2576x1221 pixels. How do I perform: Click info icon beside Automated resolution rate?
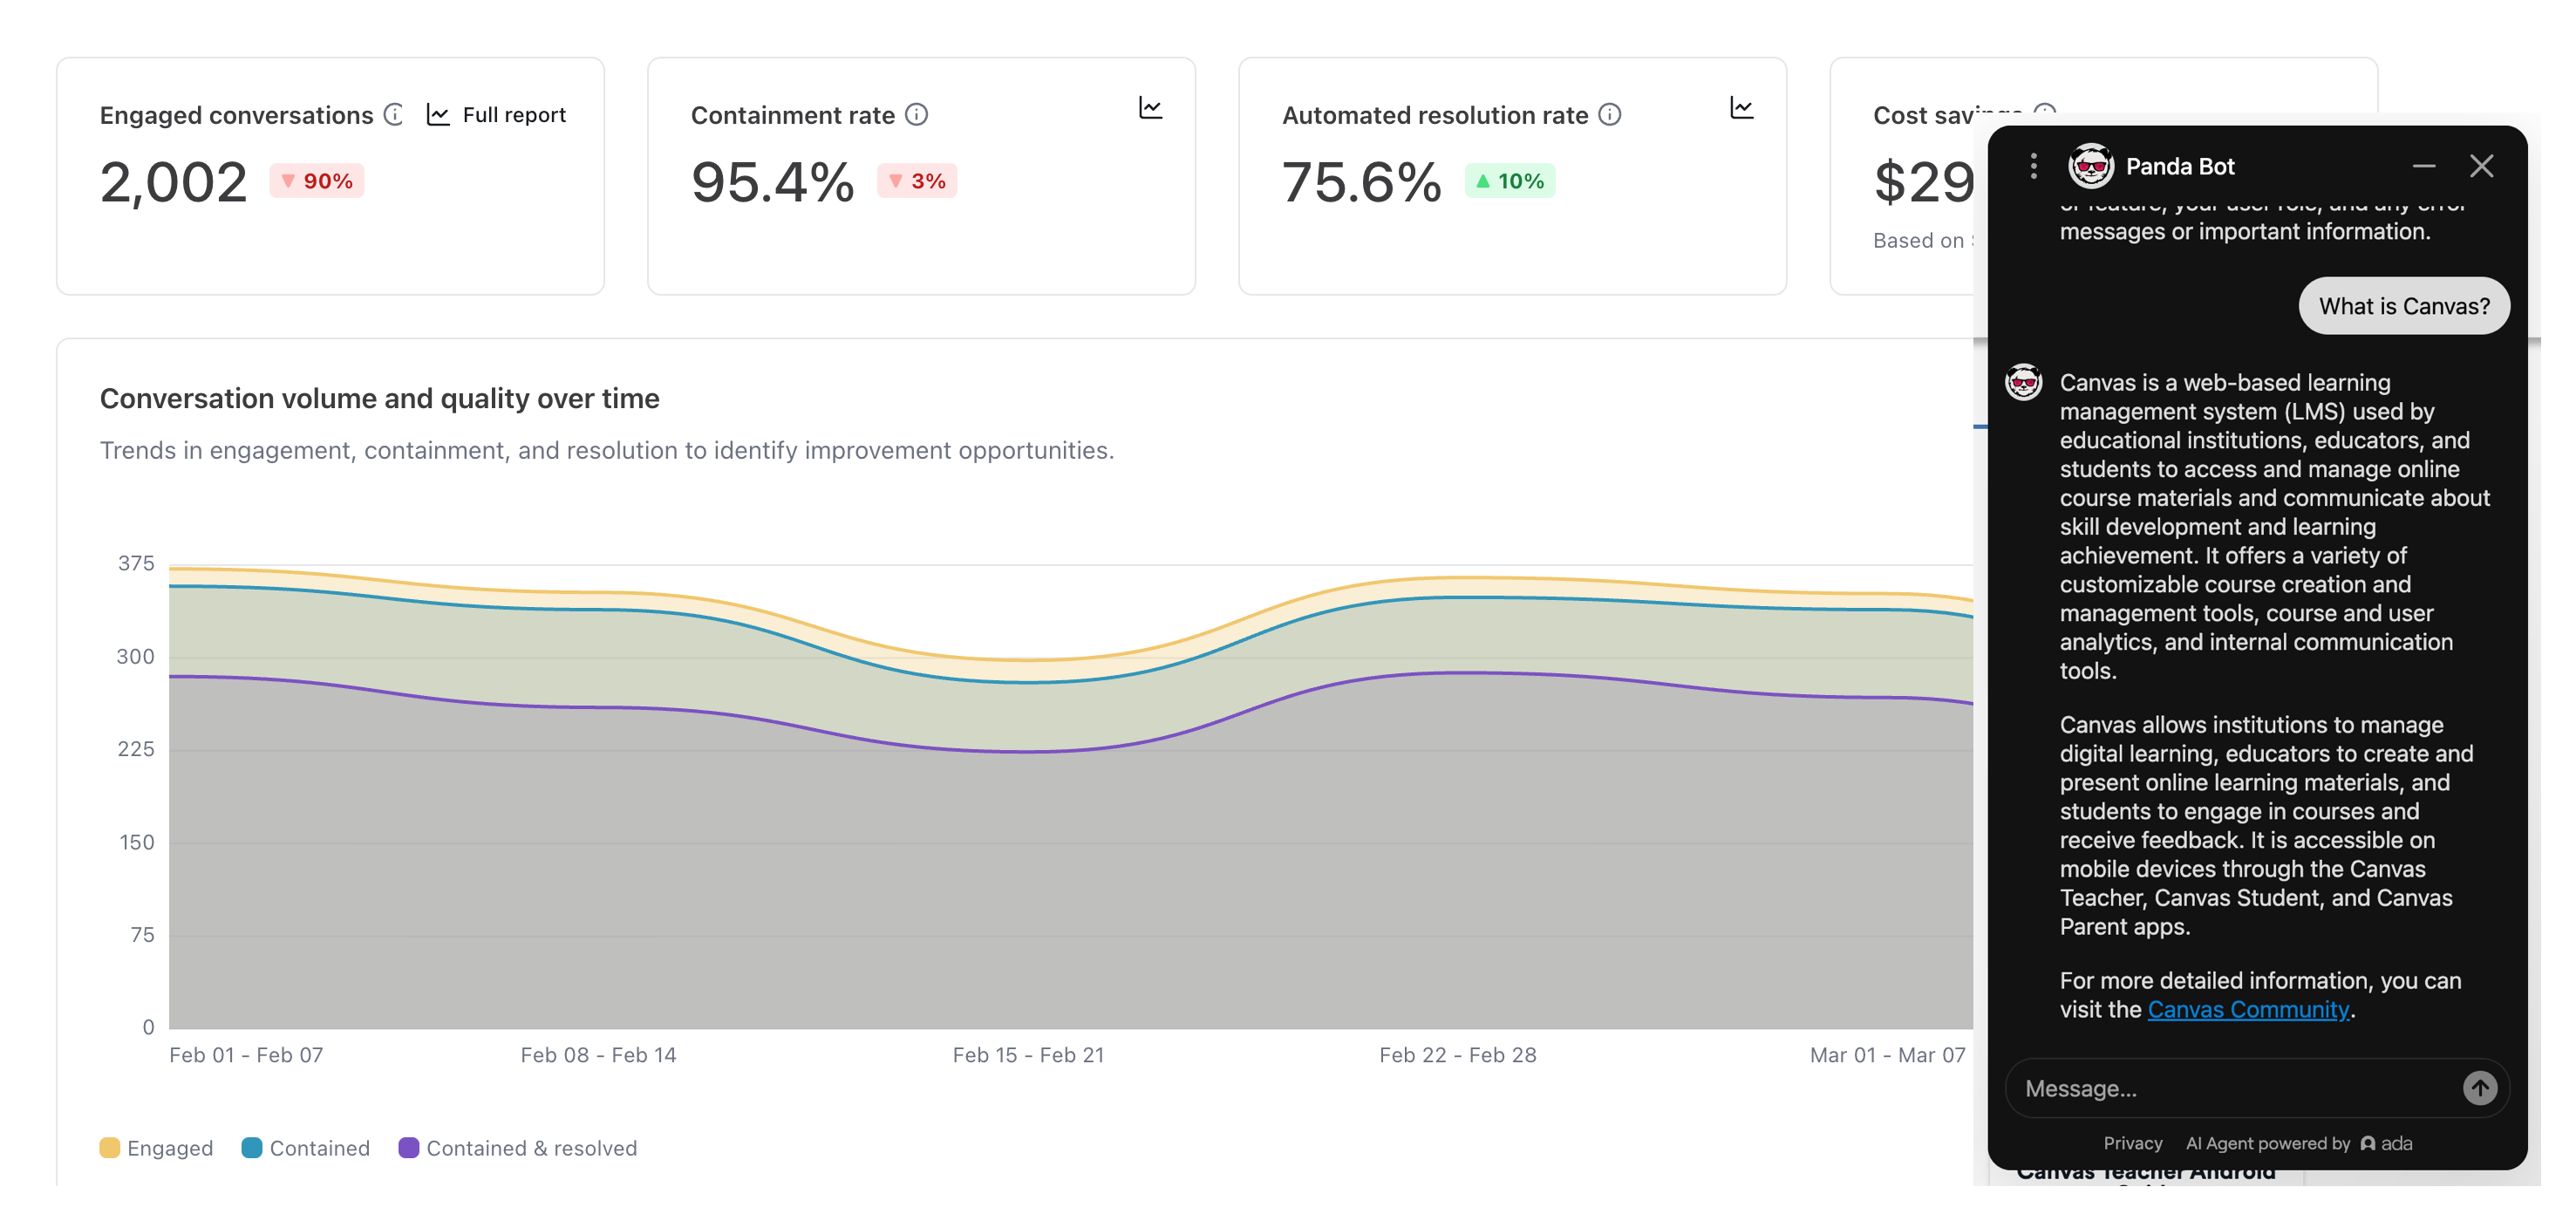1609,115
